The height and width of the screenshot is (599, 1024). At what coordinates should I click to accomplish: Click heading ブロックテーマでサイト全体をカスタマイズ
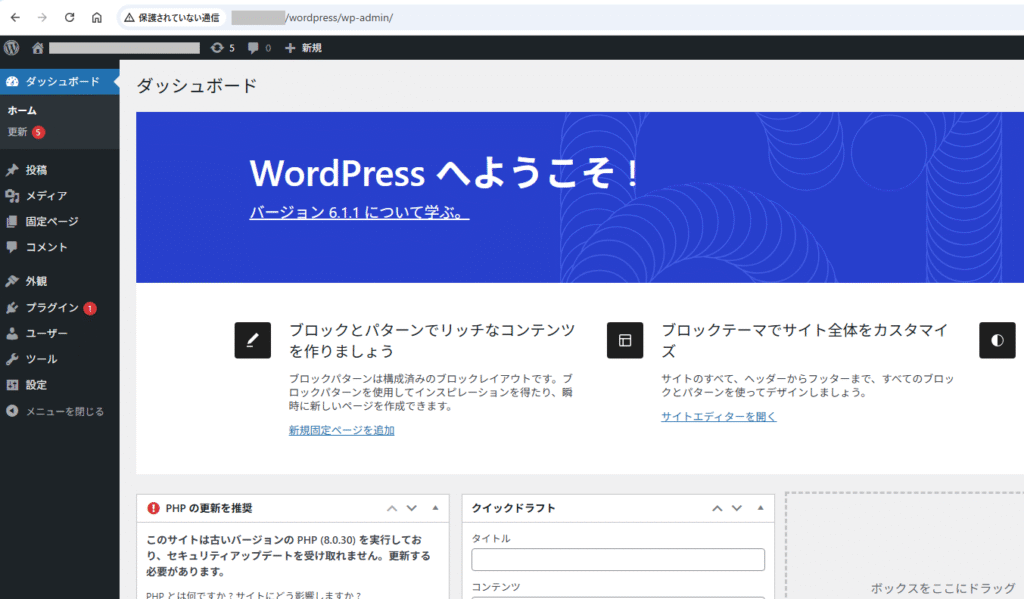click(x=805, y=340)
